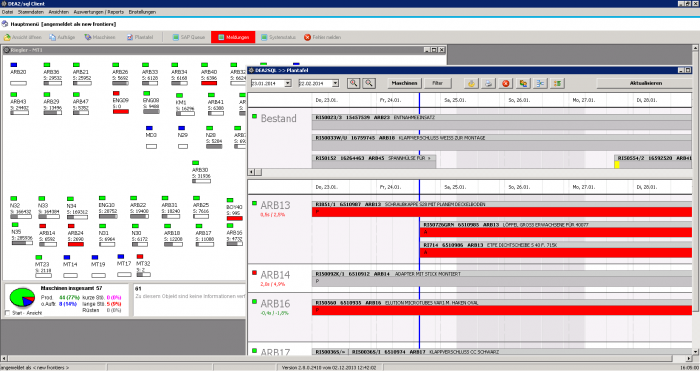Select the RI50092K/1 adapter order in ARB14
700x371 pixels.
pyautogui.click(x=502, y=278)
